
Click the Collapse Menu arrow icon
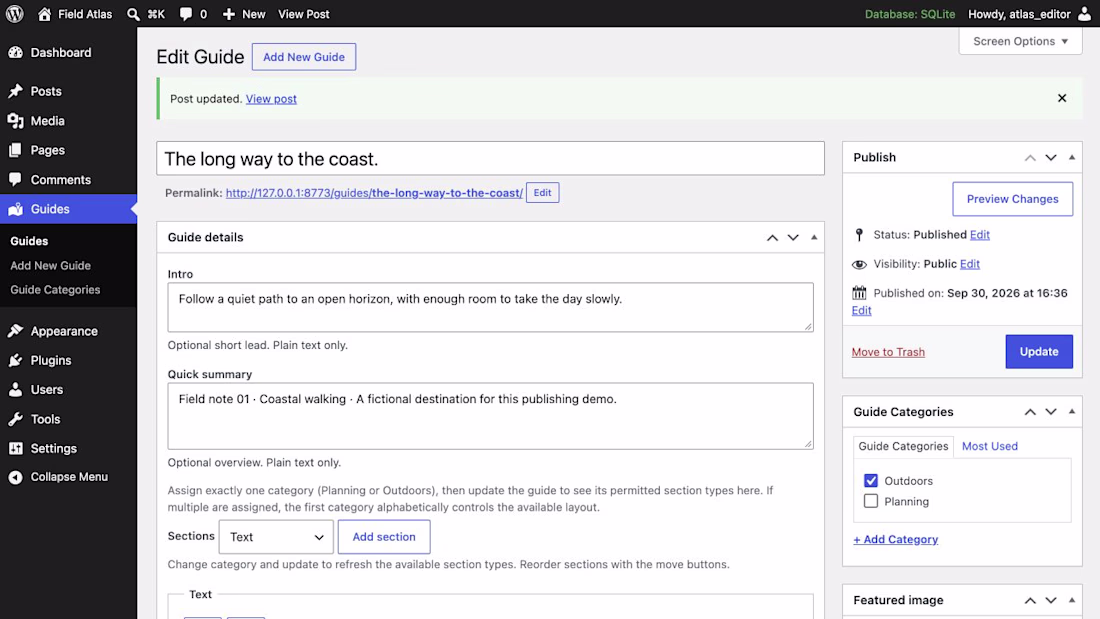coord(15,477)
